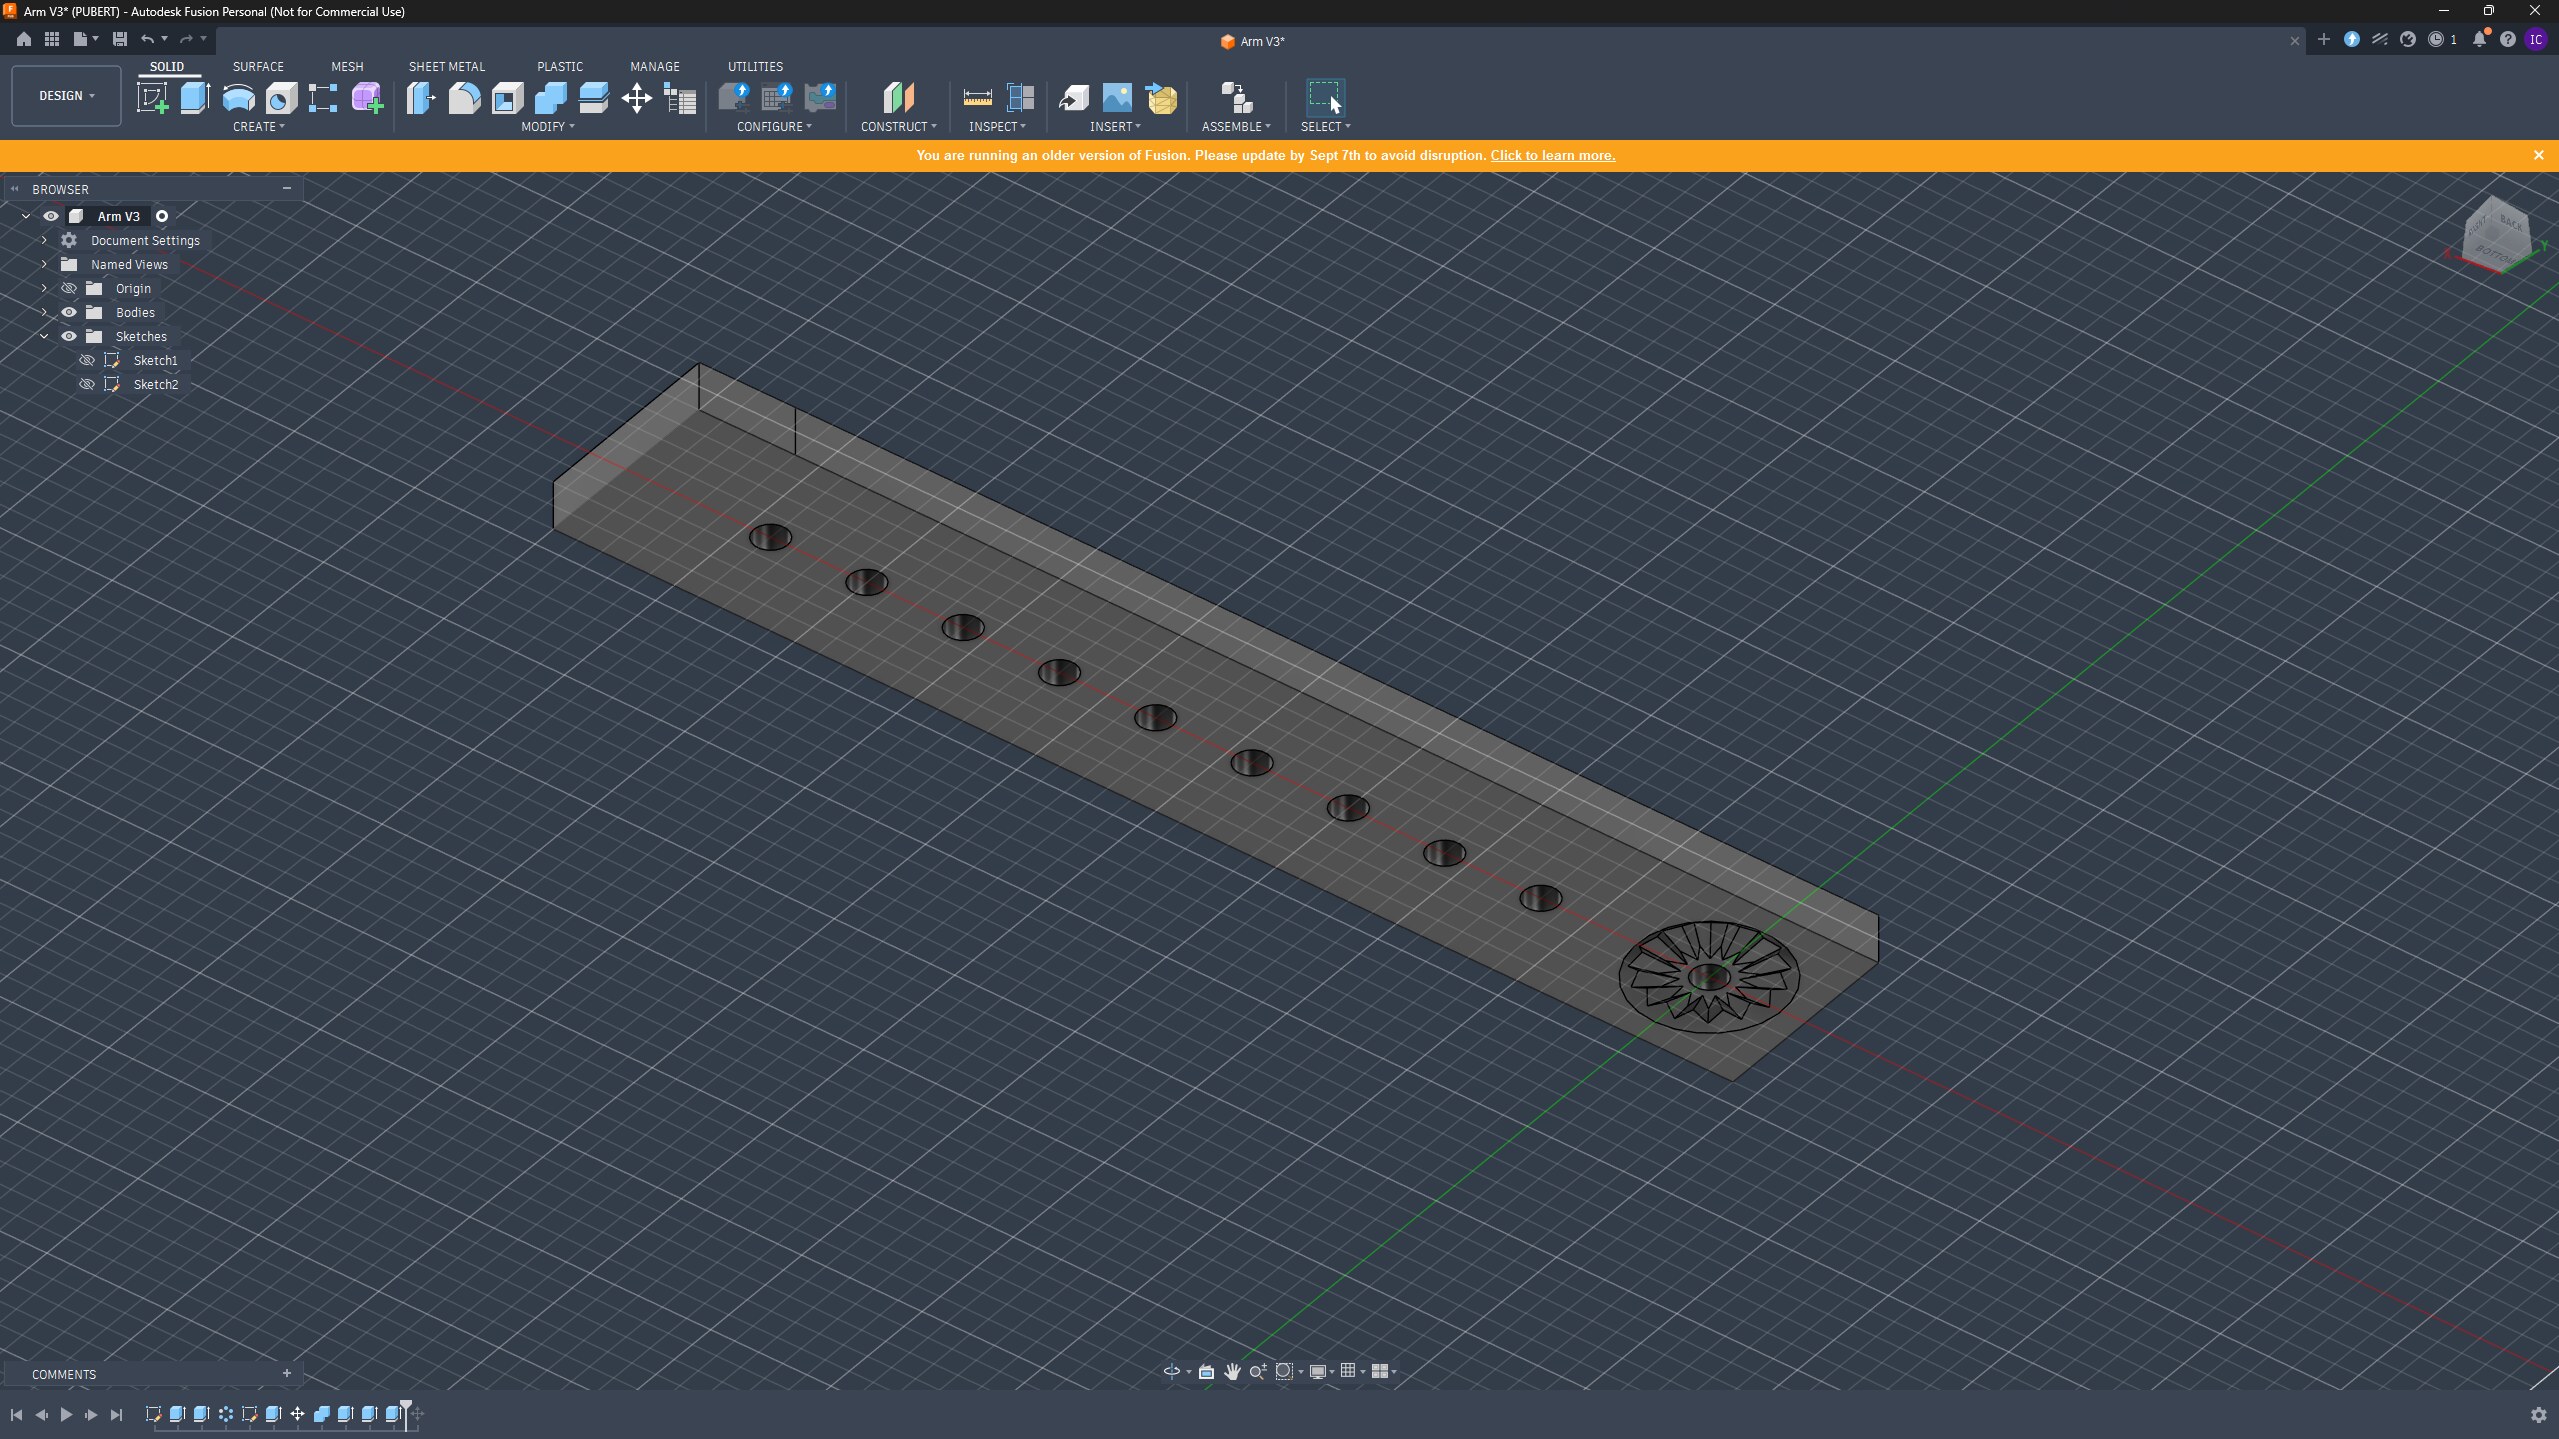
Task: Activate the Pan hand tool
Action: coord(1232,1371)
